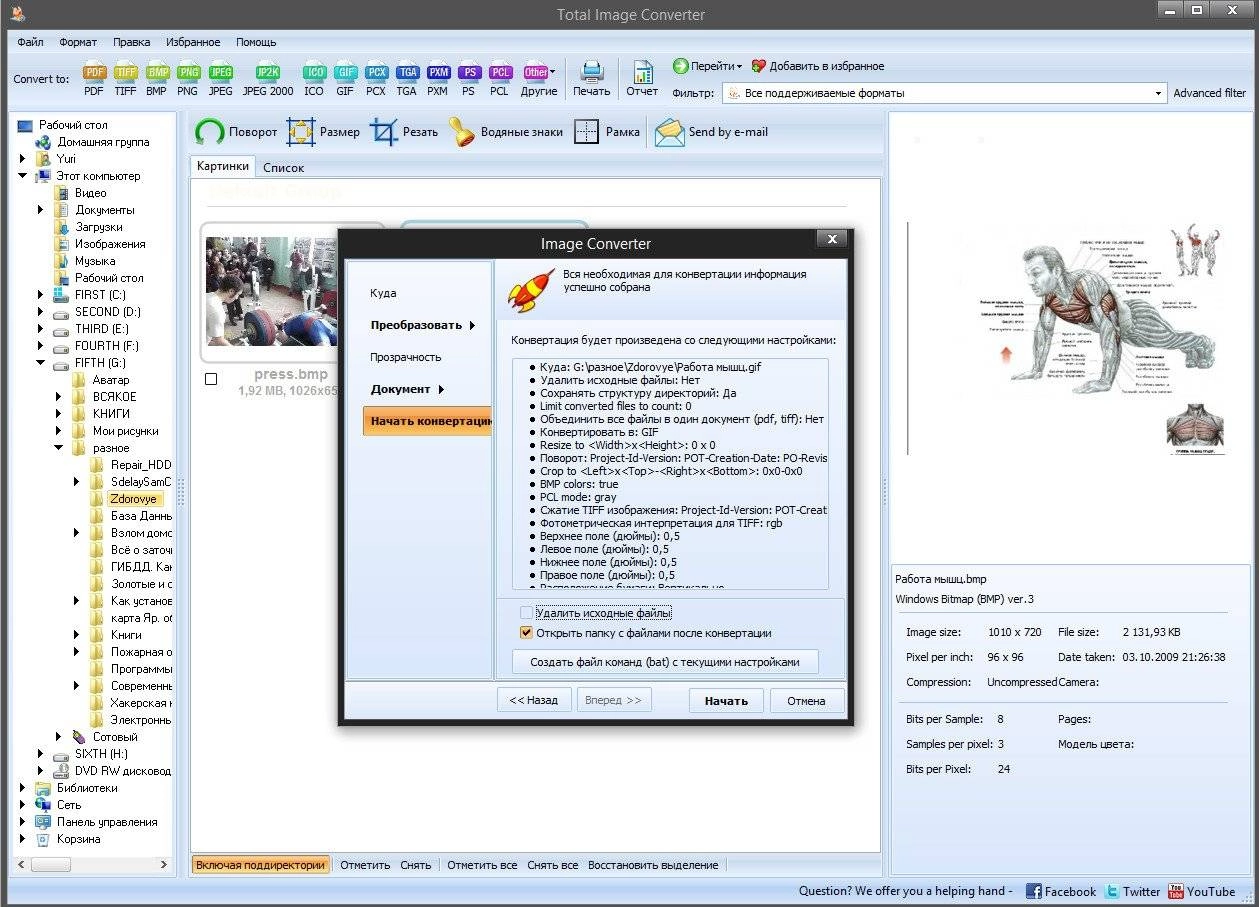Select JPEG conversion icon
The height and width of the screenshot is (907, 1259).
(220, 80)
